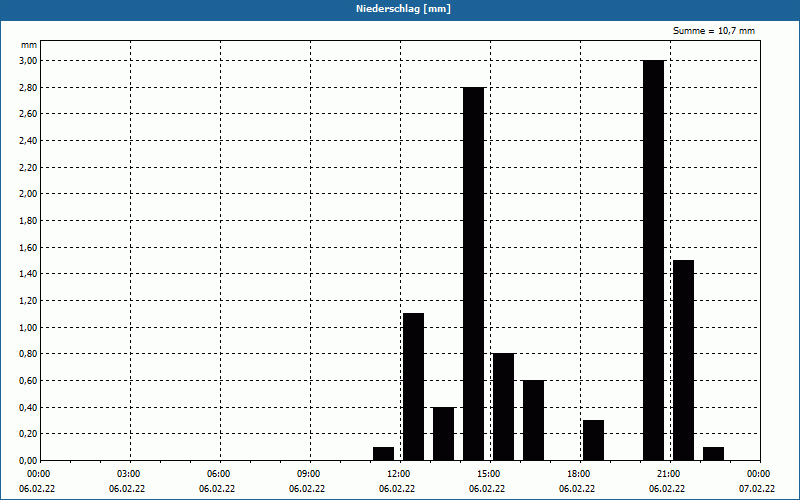Click the 2,40 y-axis label
The width and height of the screenshot is (800, 500).
(28, 140)
